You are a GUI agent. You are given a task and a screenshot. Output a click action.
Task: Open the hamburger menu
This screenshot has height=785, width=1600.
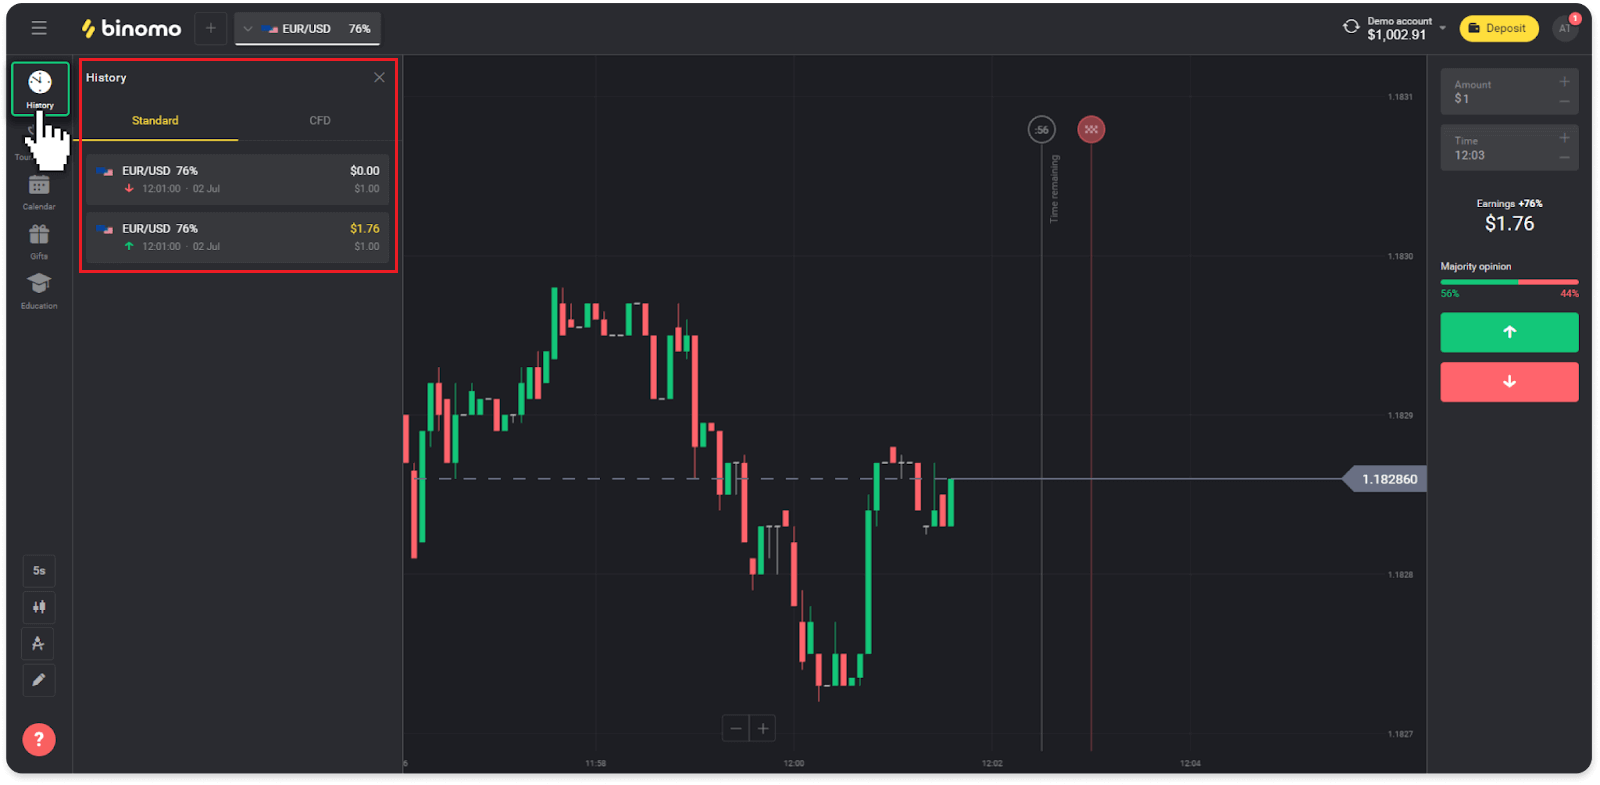tap(39, 27)
